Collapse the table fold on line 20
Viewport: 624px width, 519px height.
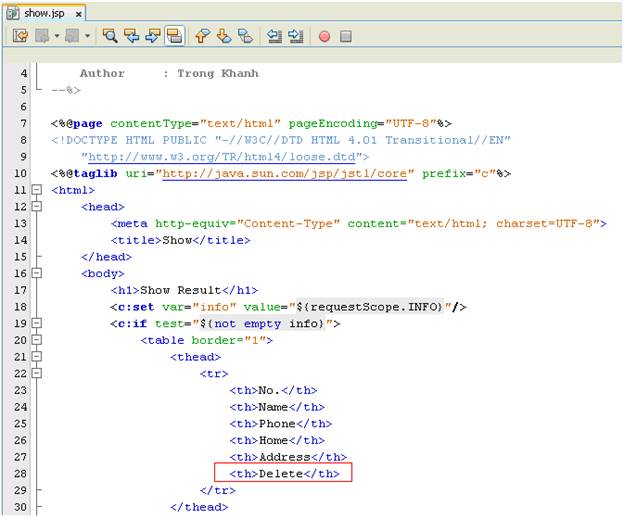pyautogui.click(x=37, y=340)
